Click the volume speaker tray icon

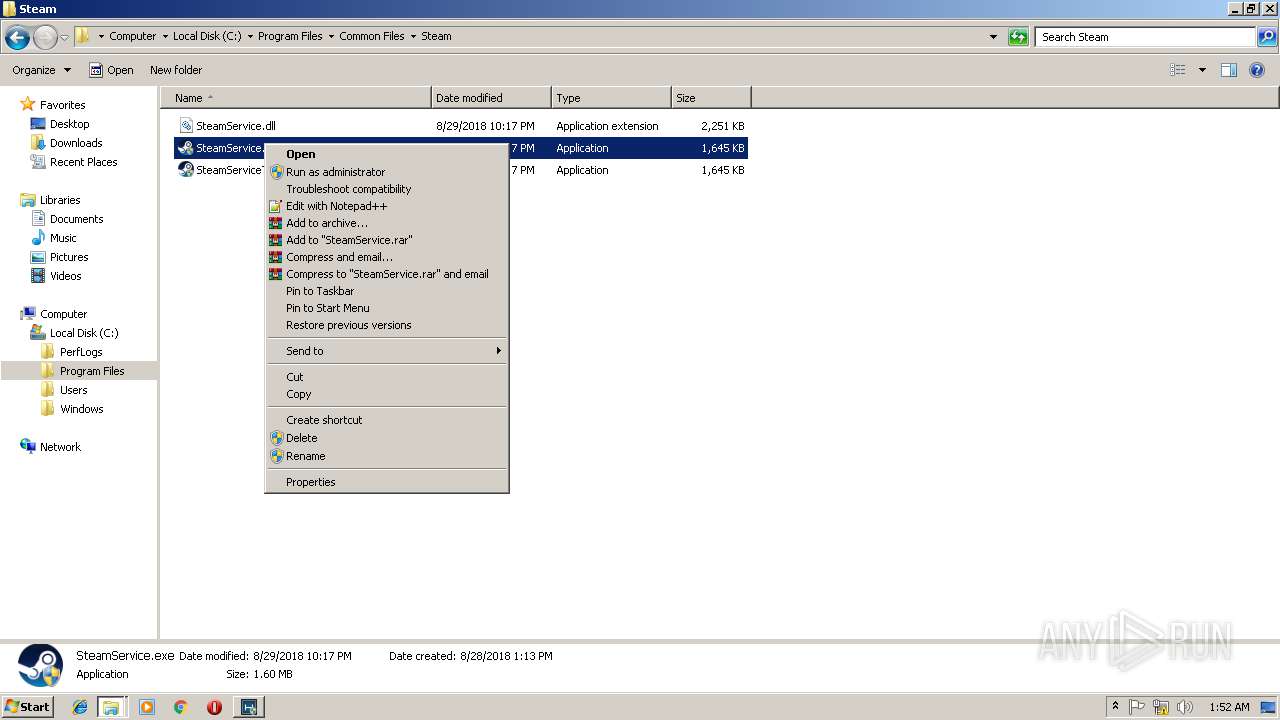point(1185,707)
